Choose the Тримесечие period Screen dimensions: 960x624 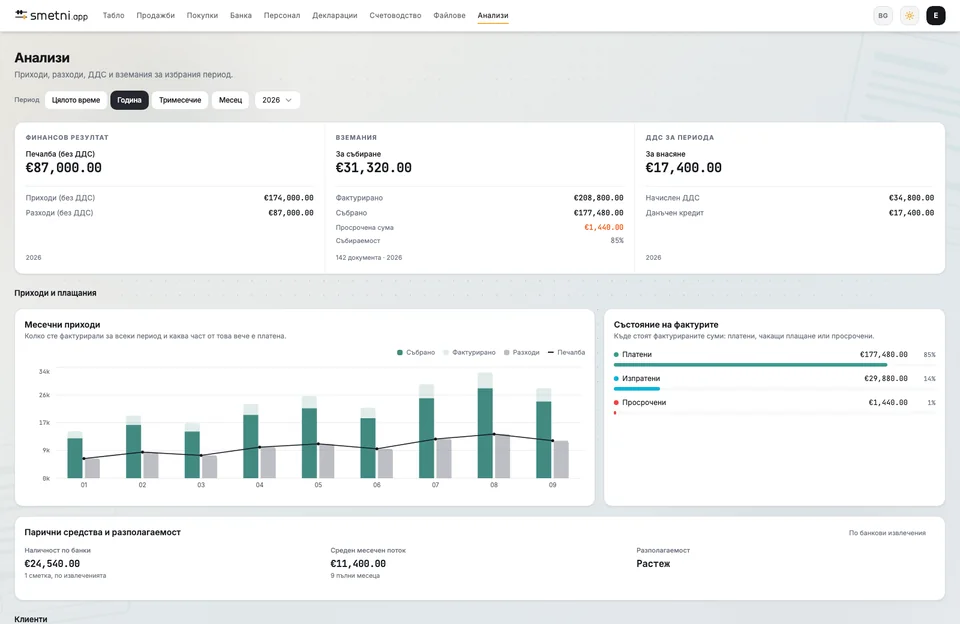click(180, 100)
